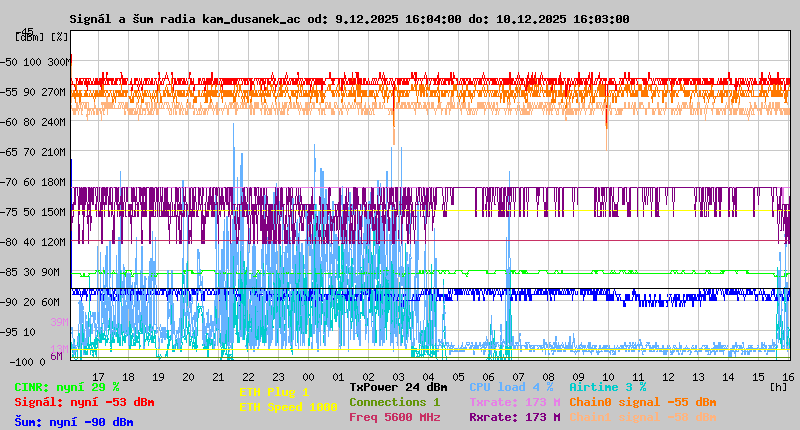Click the '21' hour tick on the time axis
Image resolution: width=800 pixels, height=430 pixels.
pyautogui.click(x=218, y=377)
